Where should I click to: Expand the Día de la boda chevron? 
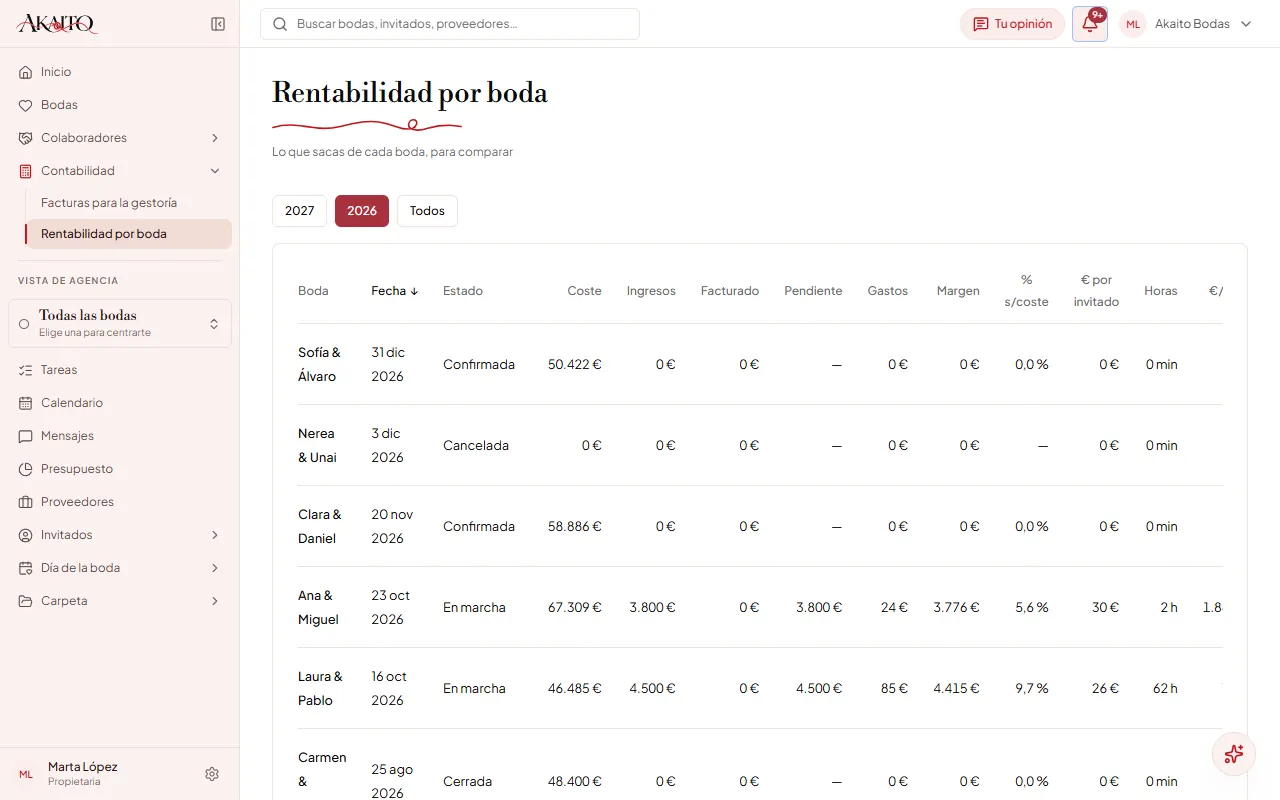point(215,568)
